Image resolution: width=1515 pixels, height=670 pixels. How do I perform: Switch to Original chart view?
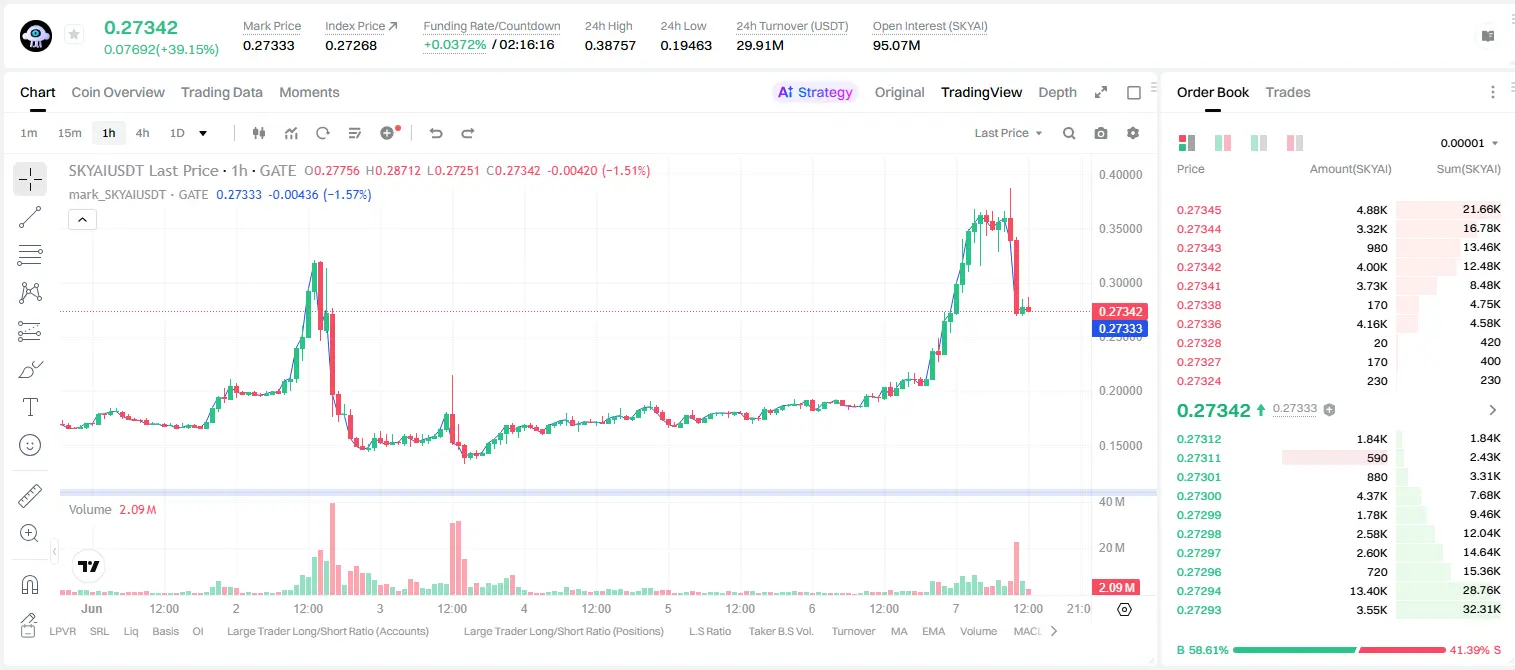click(899, 92)
